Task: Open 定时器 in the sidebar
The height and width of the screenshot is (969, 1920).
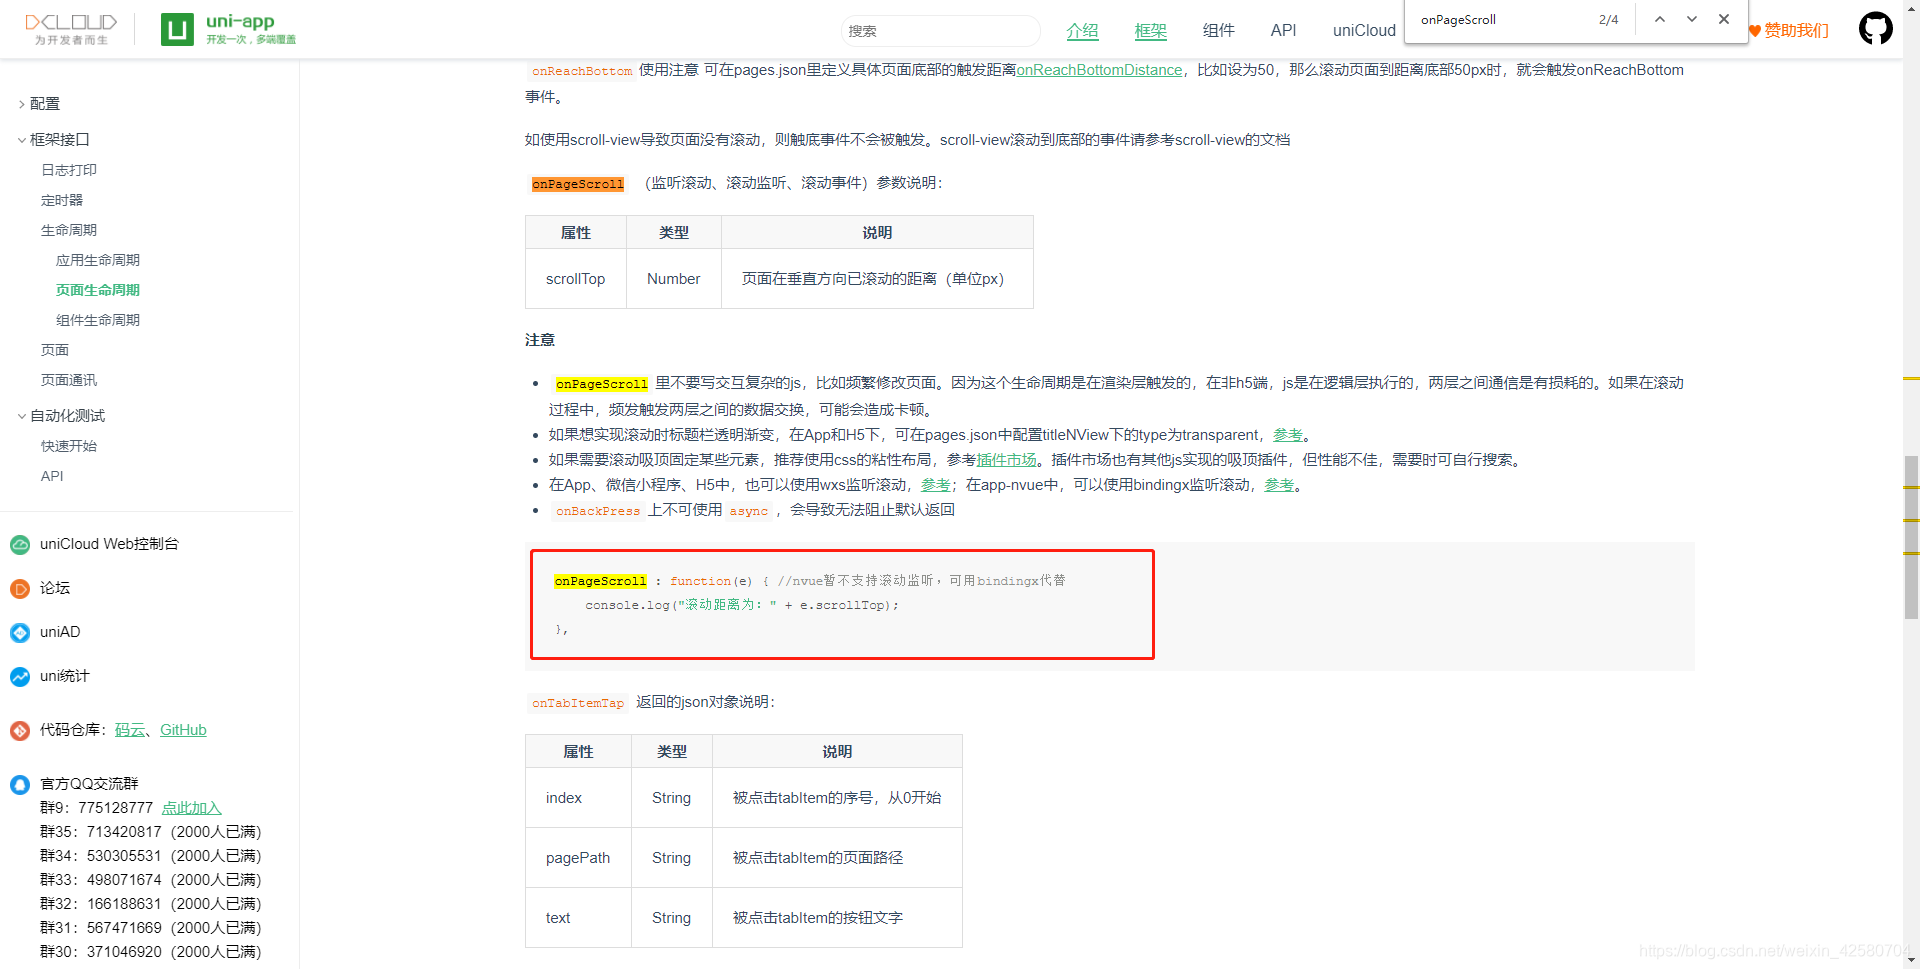Action: 62,200
